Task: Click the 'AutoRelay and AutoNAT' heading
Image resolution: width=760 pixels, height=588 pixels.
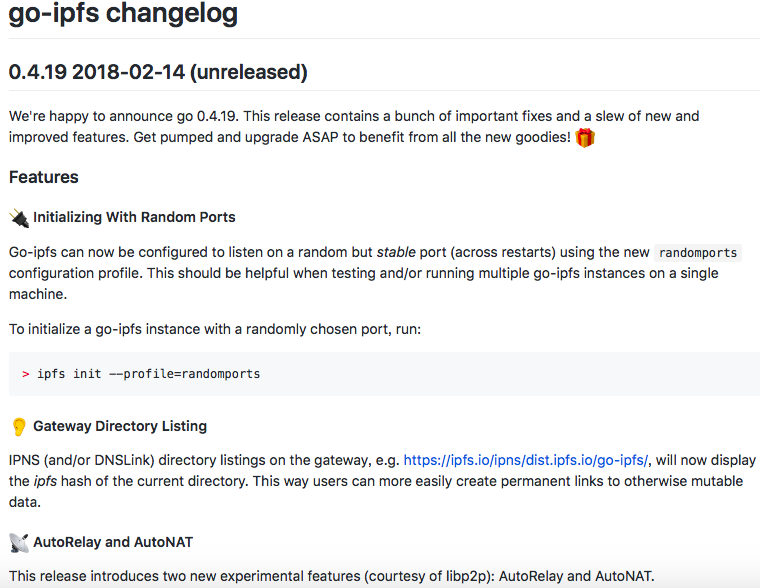Action: click(113, 542)
